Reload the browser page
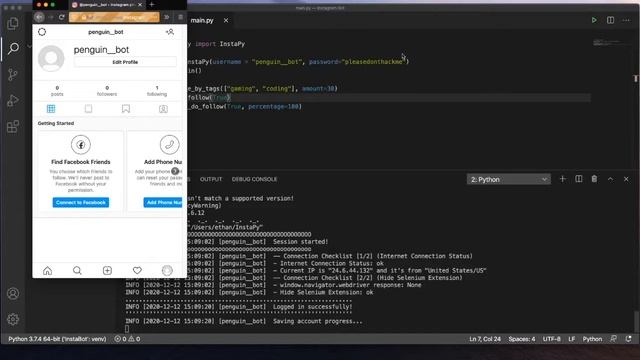Image resolution: width=640 pixels, height=360 pixels. coord(62,17)
